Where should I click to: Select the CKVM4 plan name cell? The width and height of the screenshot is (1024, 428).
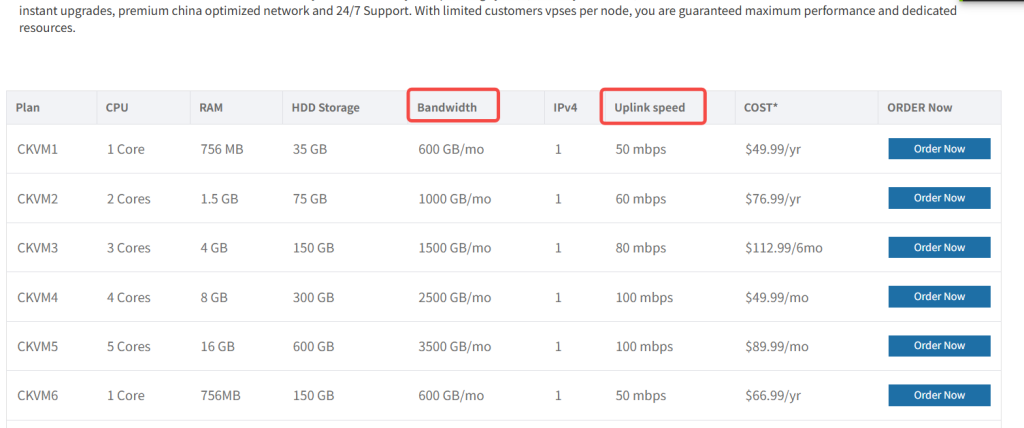38,297
